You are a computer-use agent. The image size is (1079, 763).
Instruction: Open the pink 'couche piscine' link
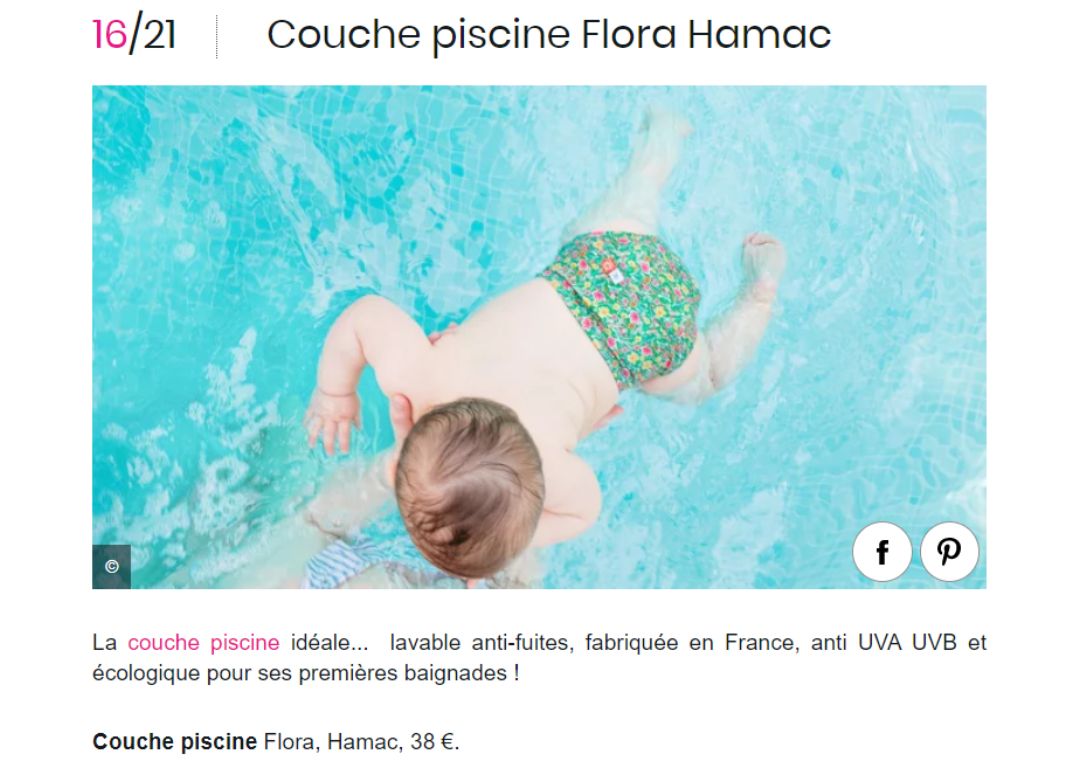(x=204, y=643)
